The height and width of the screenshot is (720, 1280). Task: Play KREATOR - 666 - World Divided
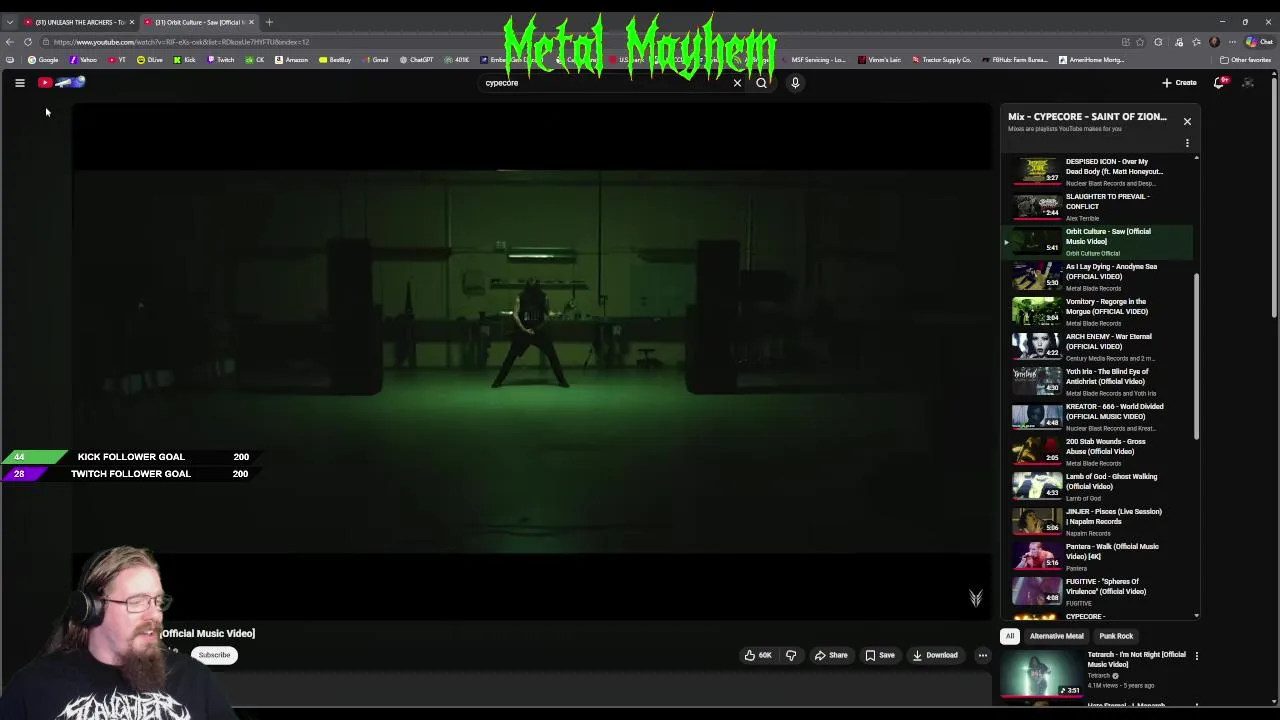(x=1098, y=416)
